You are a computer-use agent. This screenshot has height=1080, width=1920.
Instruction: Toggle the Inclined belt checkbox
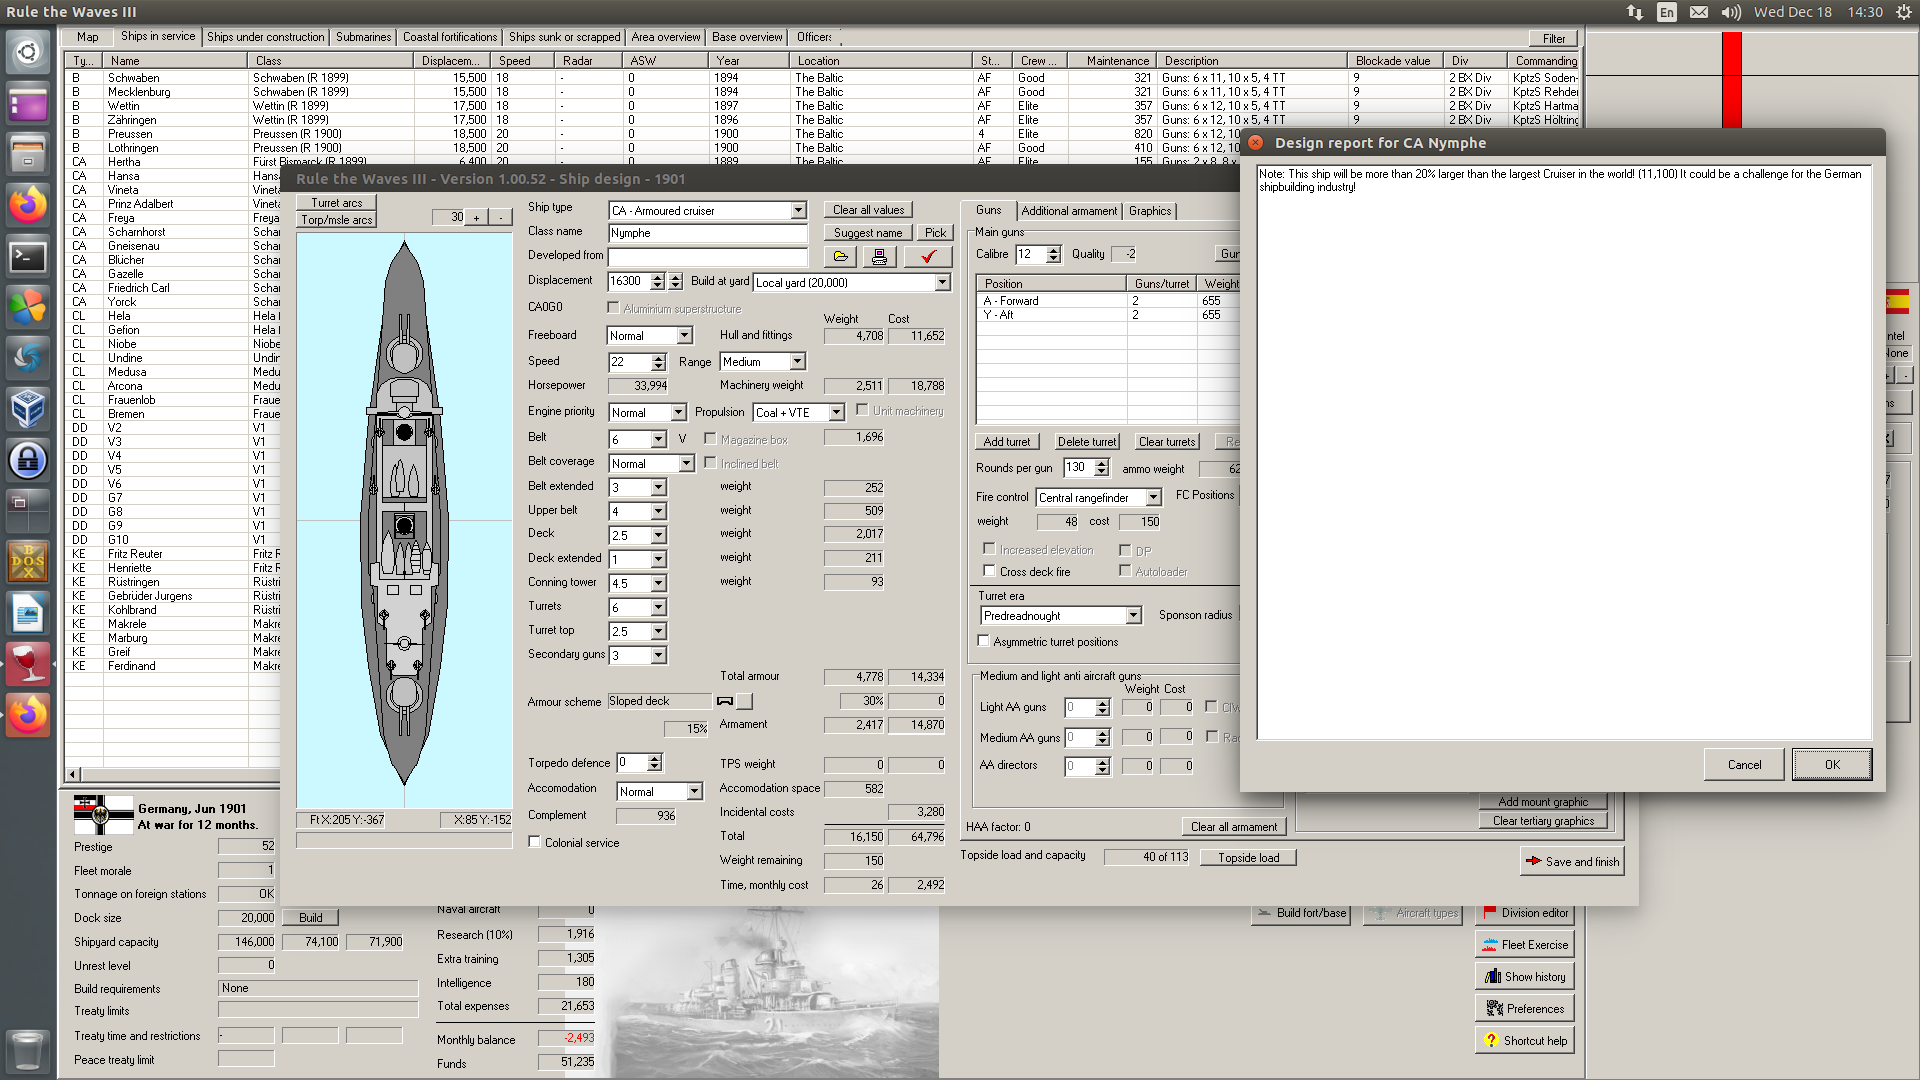coord(710,463)
